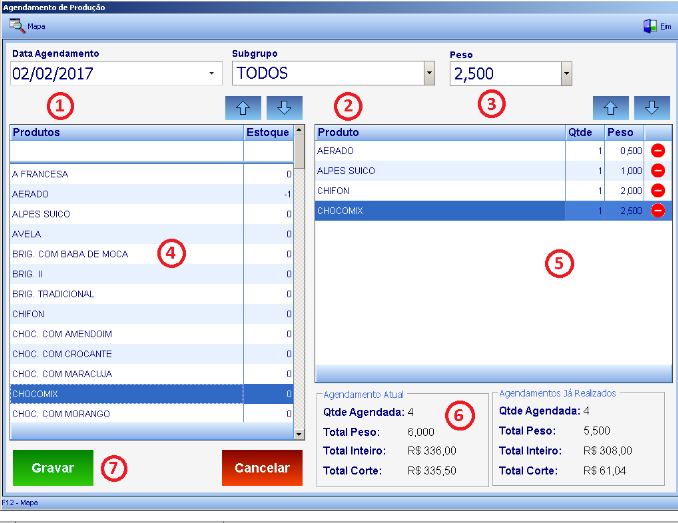Select BRIG. COM BABA DE MOCA
The height and width of the screenshot is (523, 678).
click(x=151, y=254)
